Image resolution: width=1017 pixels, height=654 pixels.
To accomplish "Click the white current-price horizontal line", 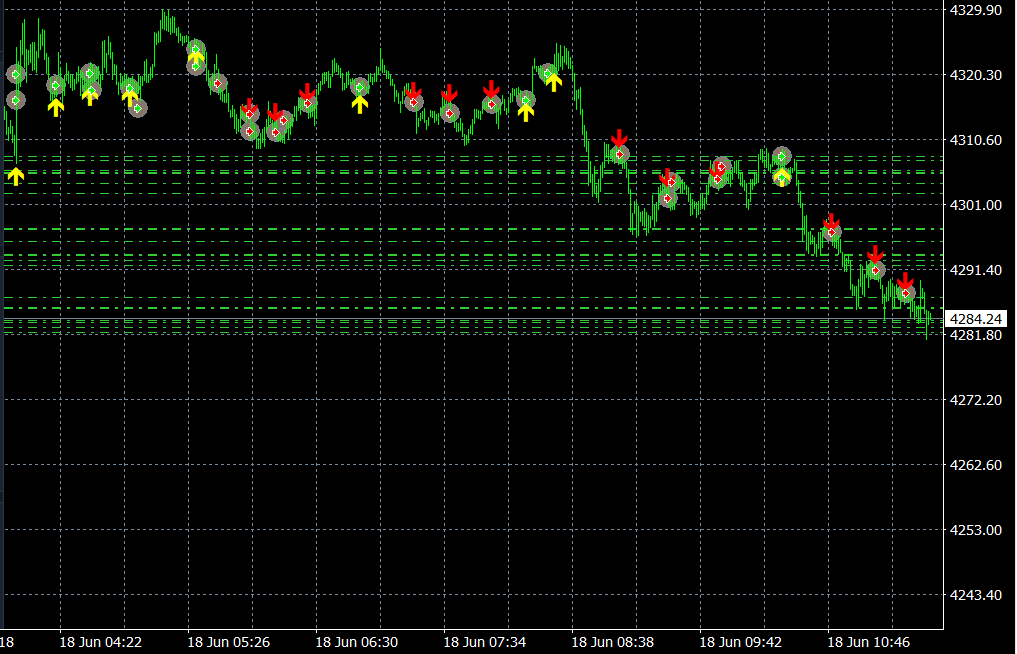I will [472, 319].
